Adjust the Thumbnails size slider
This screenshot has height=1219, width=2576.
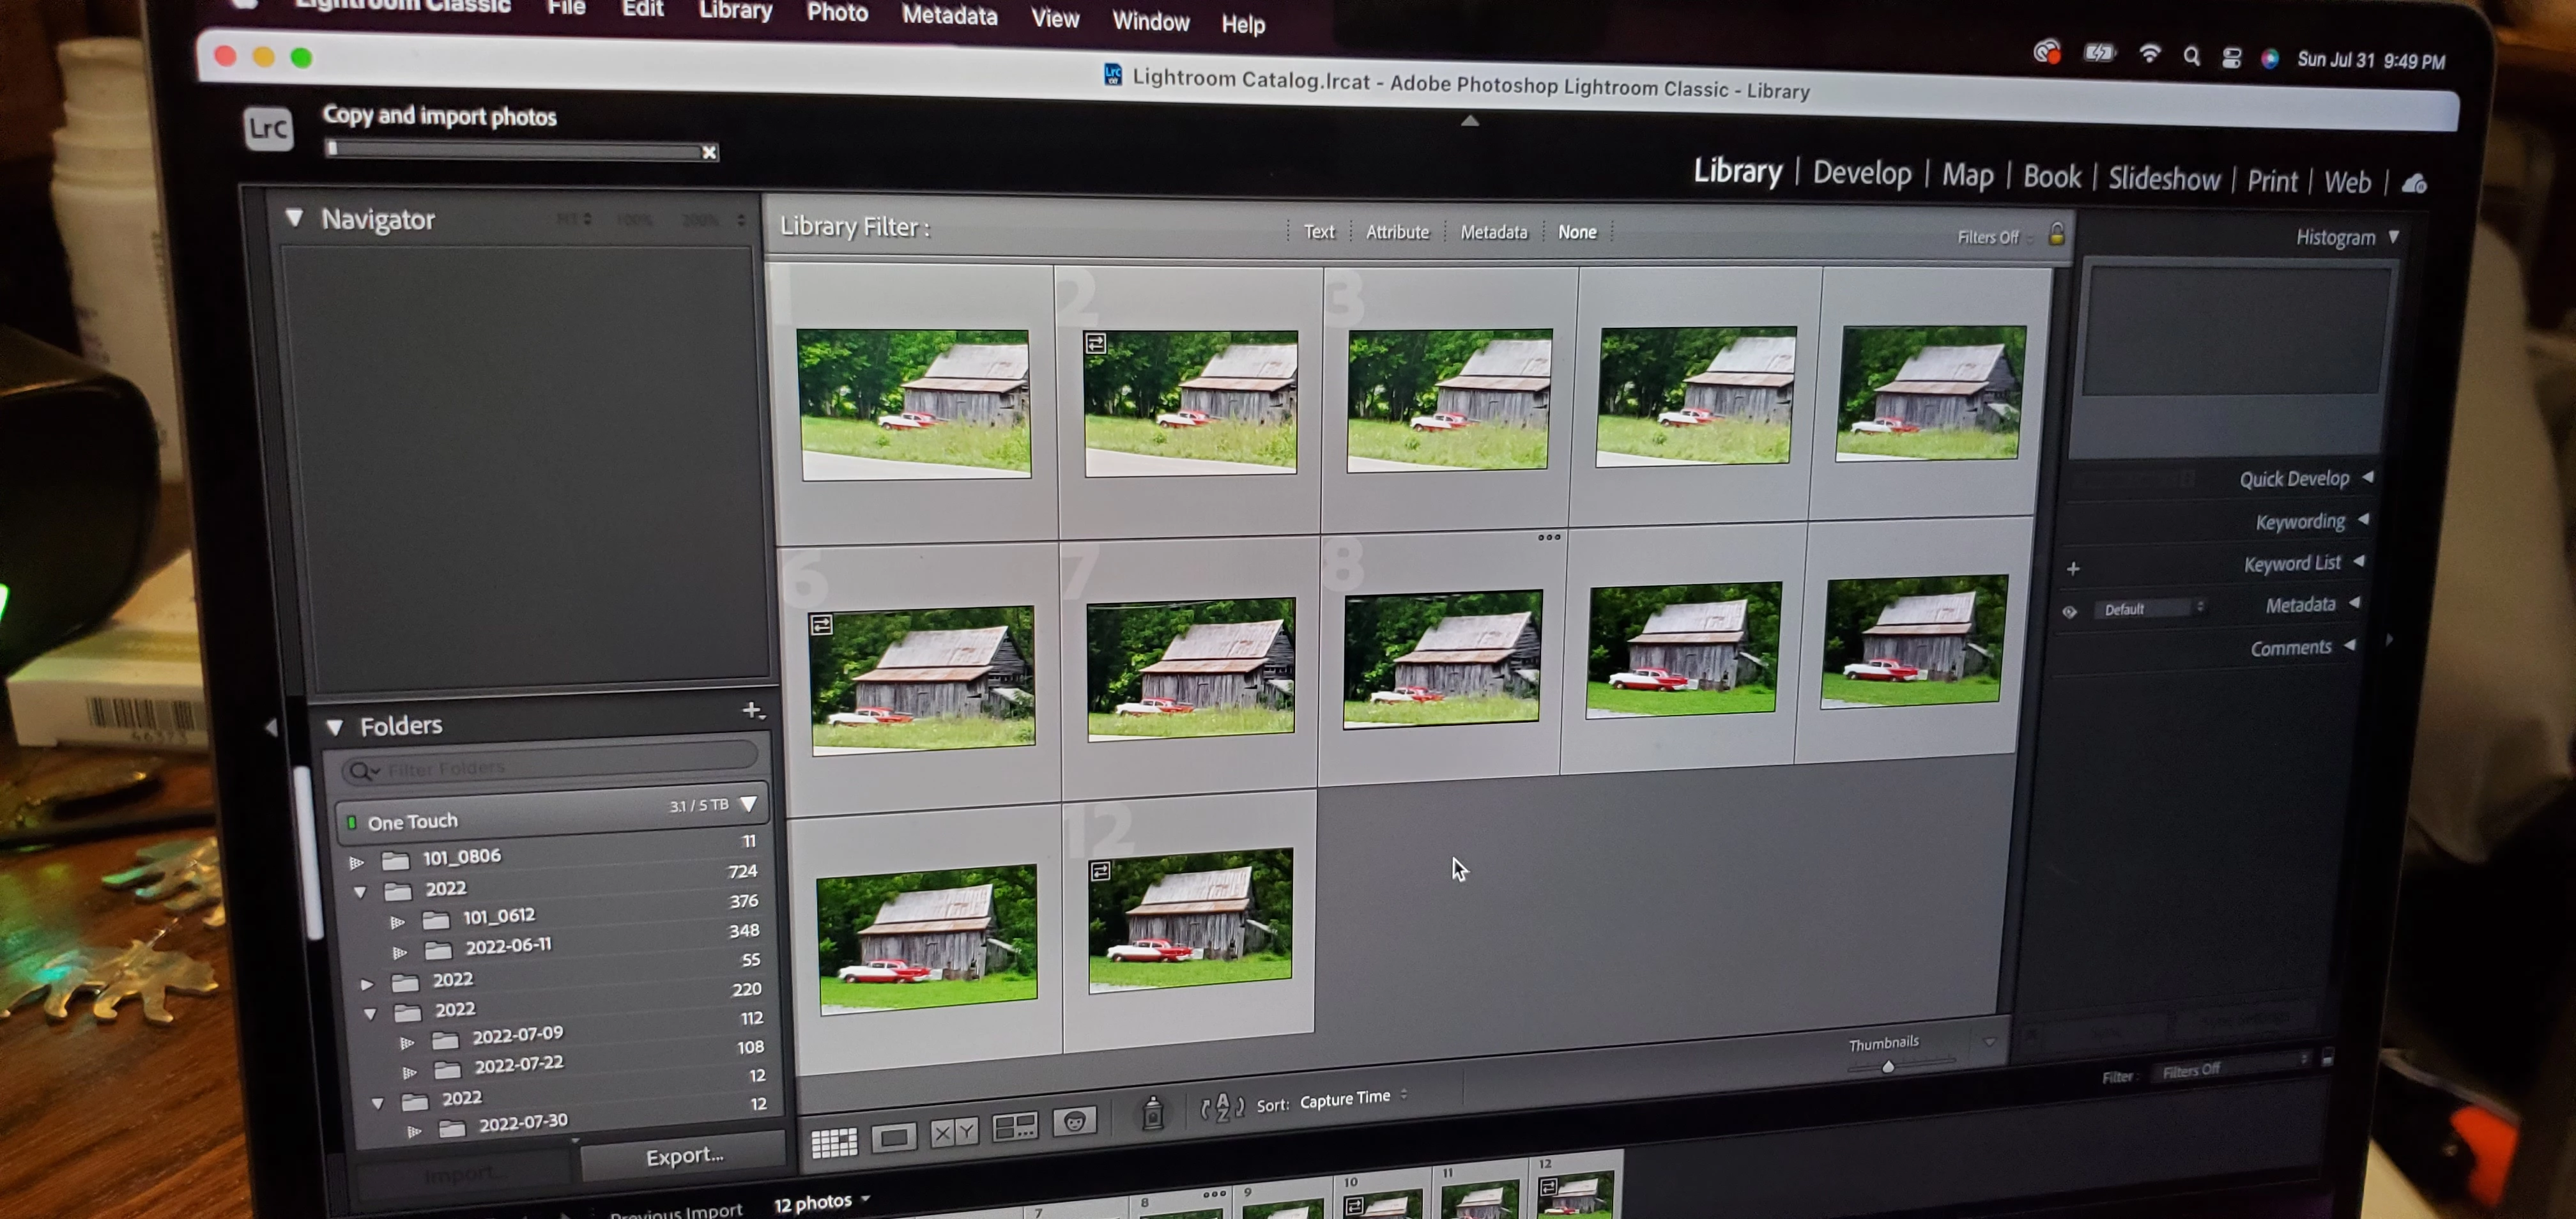[1887, 1067]
